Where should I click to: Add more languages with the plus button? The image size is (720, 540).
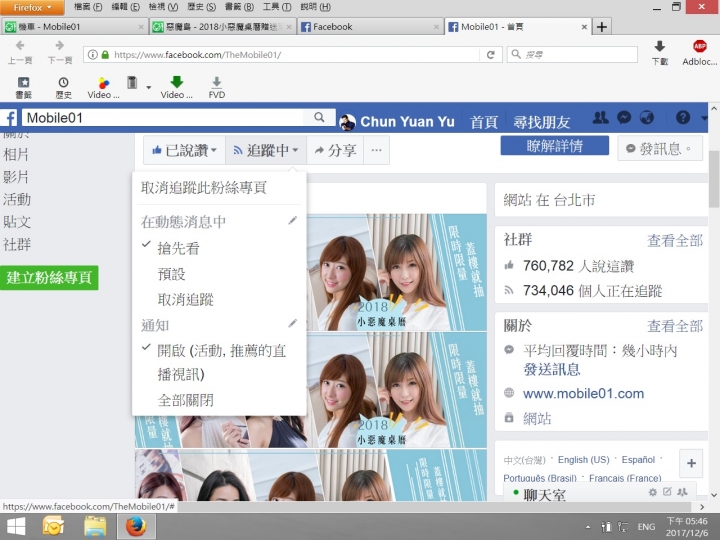point(691,463)
